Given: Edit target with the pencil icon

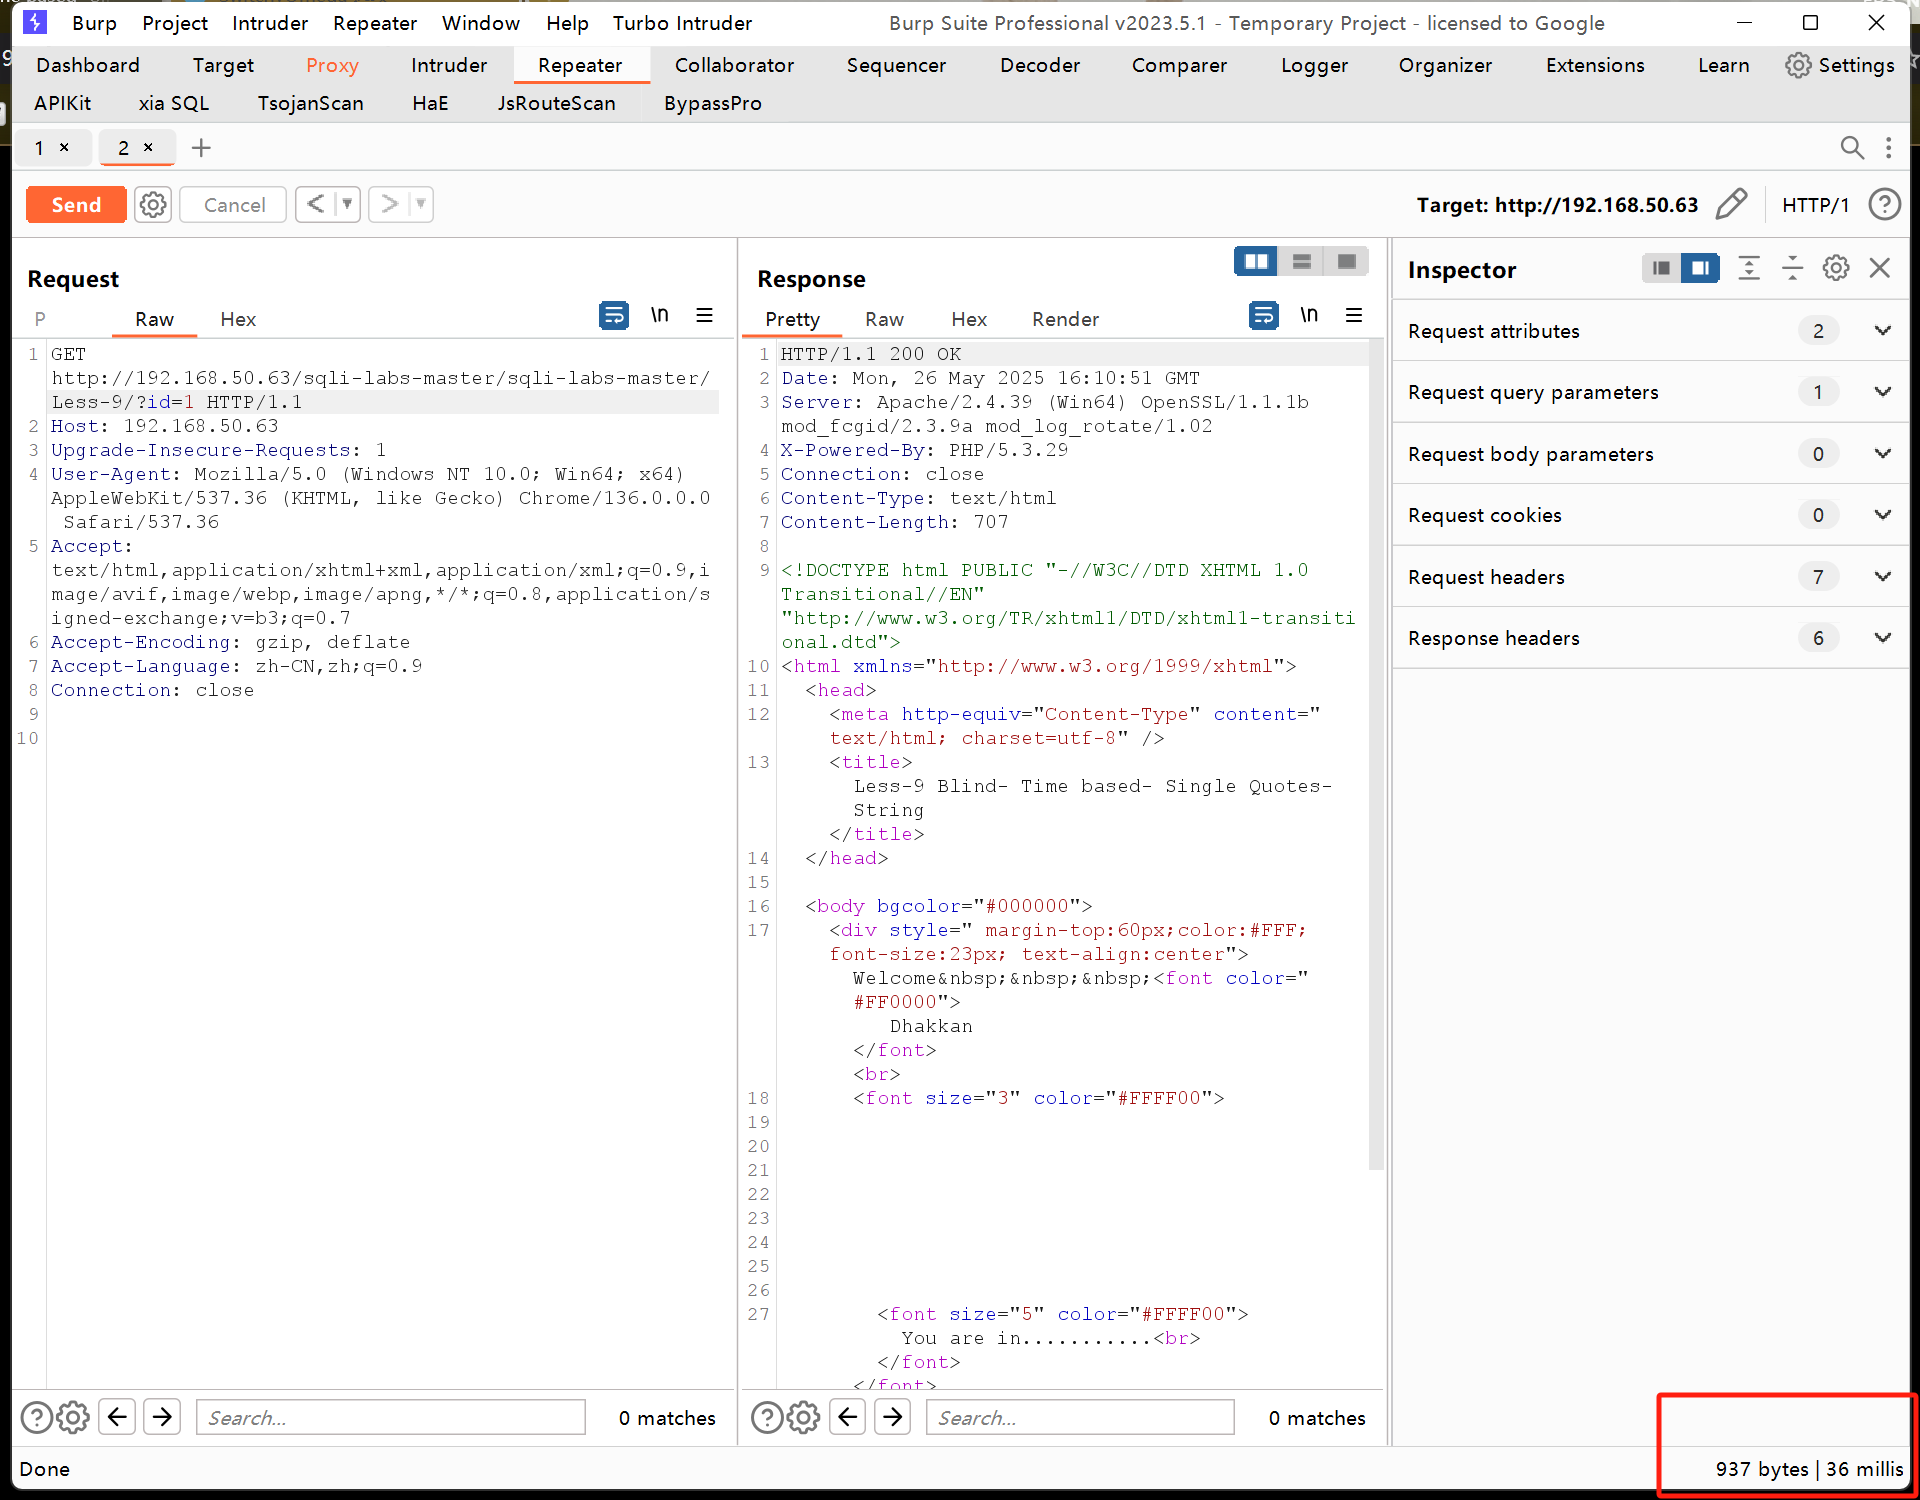Looking at the screenshot, I should click(1731, 205).
